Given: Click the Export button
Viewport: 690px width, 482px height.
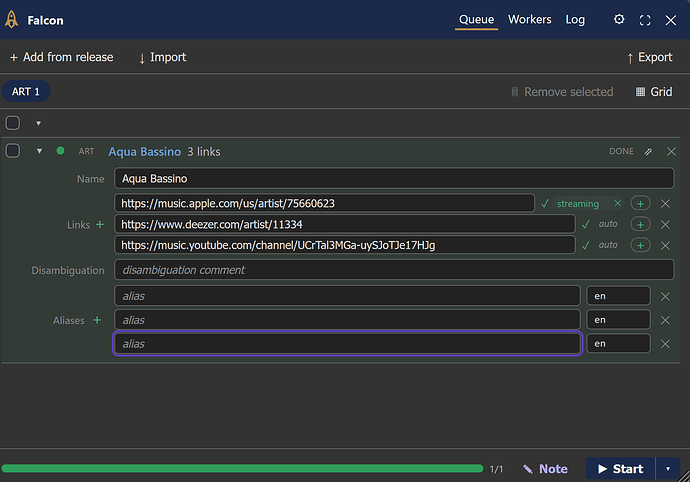Looking at the screenshot, I should point(650,57).
